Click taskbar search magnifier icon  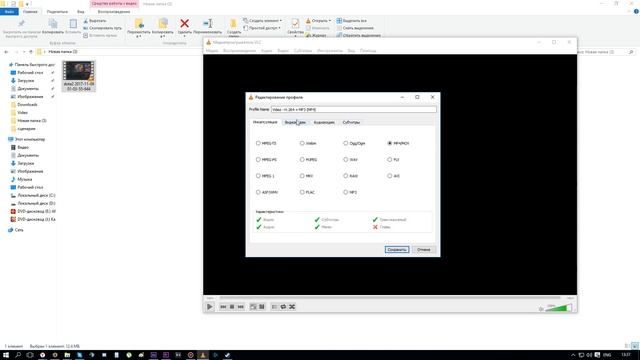pos(18,355)
